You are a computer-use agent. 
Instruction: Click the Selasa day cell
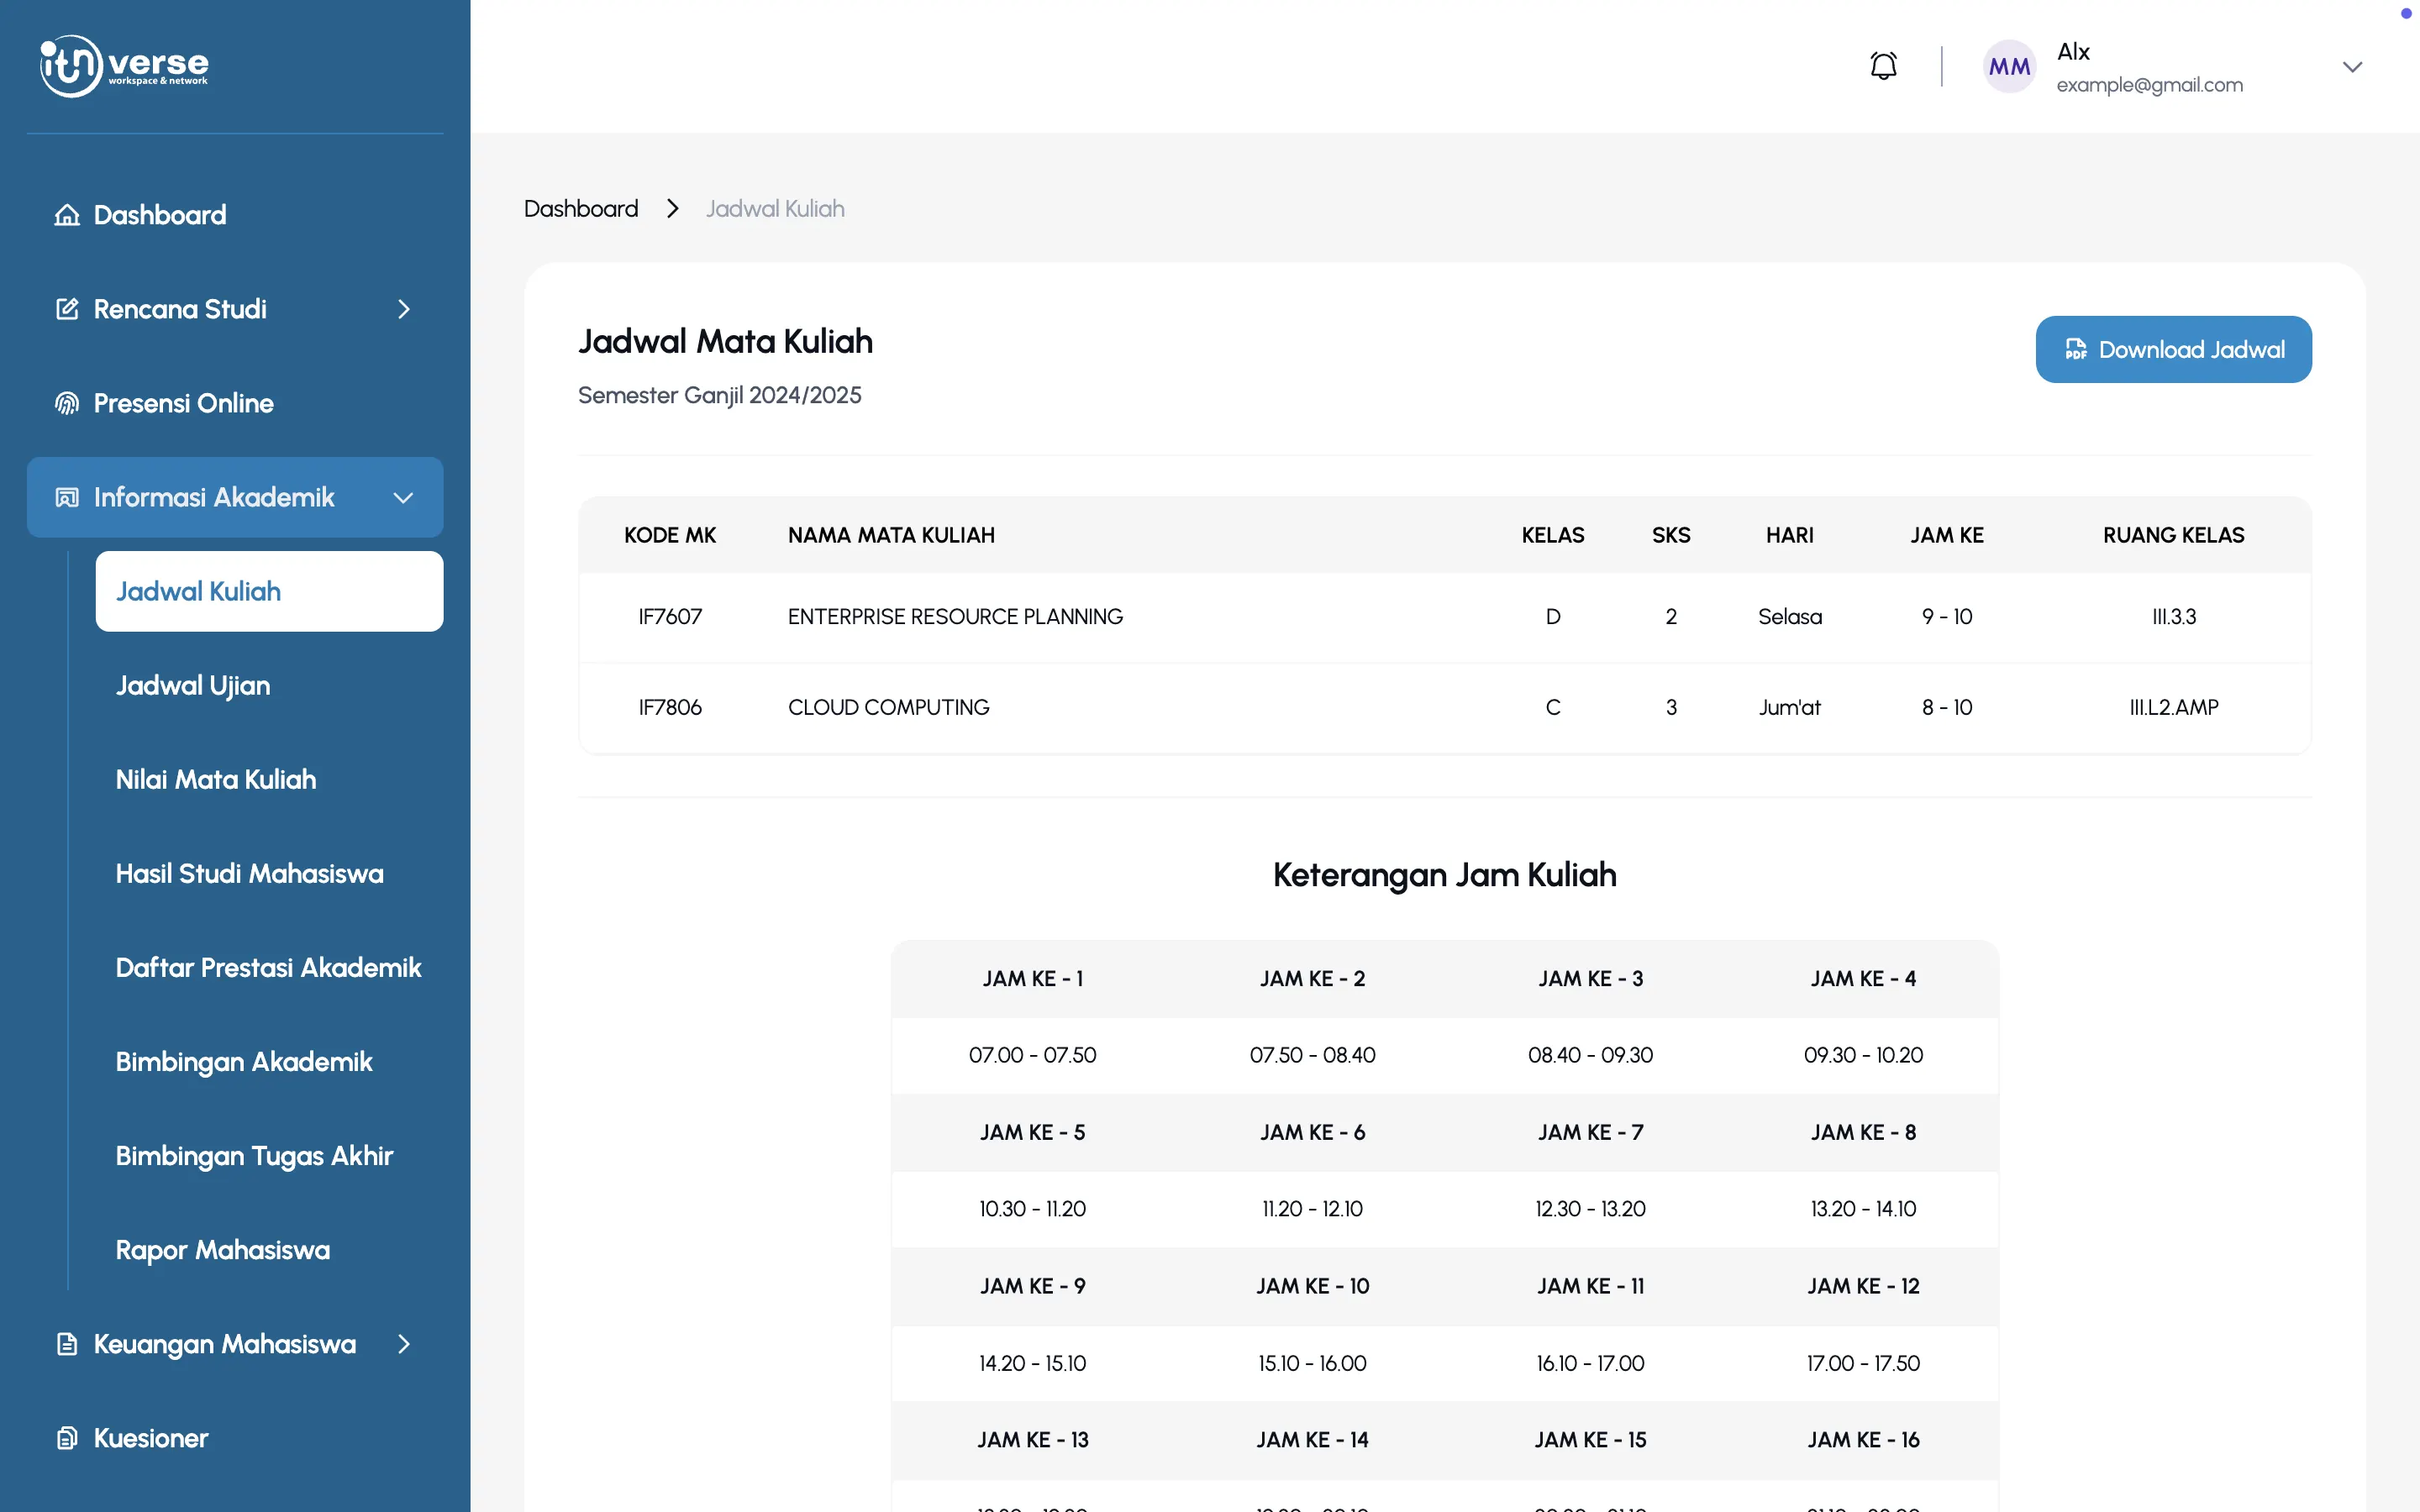click(1790, 617)
